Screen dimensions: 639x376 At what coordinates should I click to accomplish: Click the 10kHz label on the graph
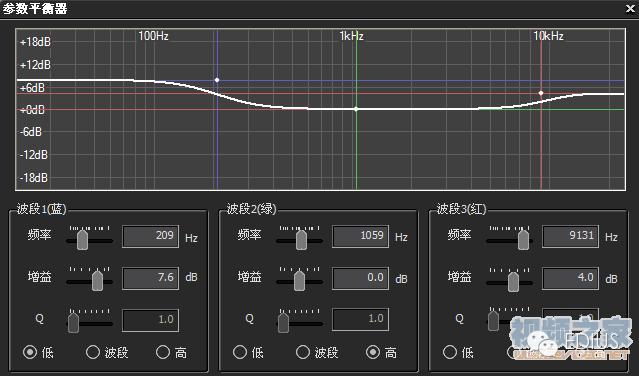point(549,36)
